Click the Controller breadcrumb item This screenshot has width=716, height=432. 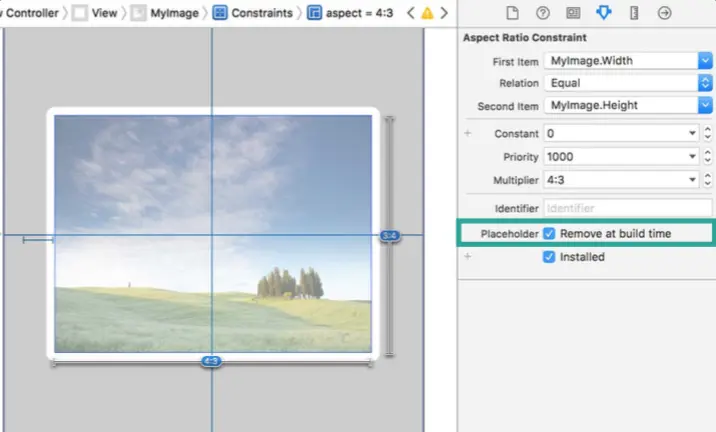(x=31, y=13)
